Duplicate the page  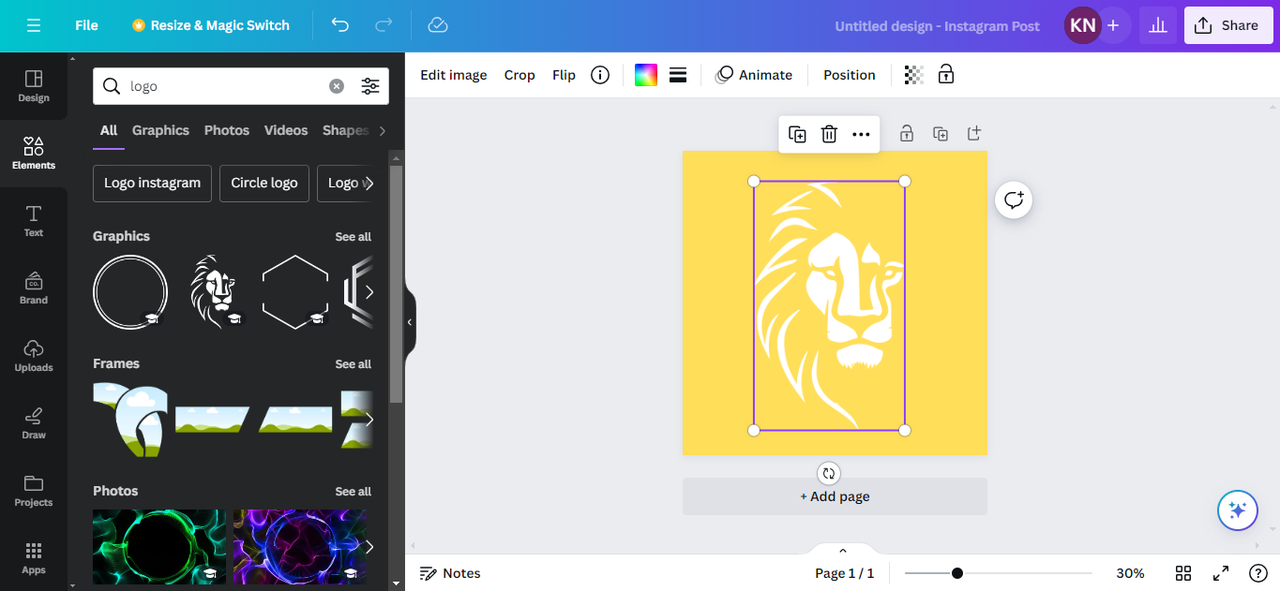[x=940, y=133]
